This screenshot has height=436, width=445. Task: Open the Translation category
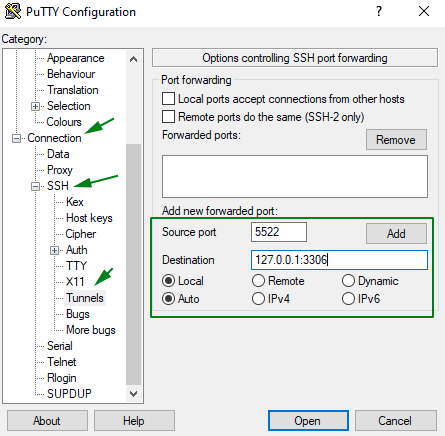73,90
